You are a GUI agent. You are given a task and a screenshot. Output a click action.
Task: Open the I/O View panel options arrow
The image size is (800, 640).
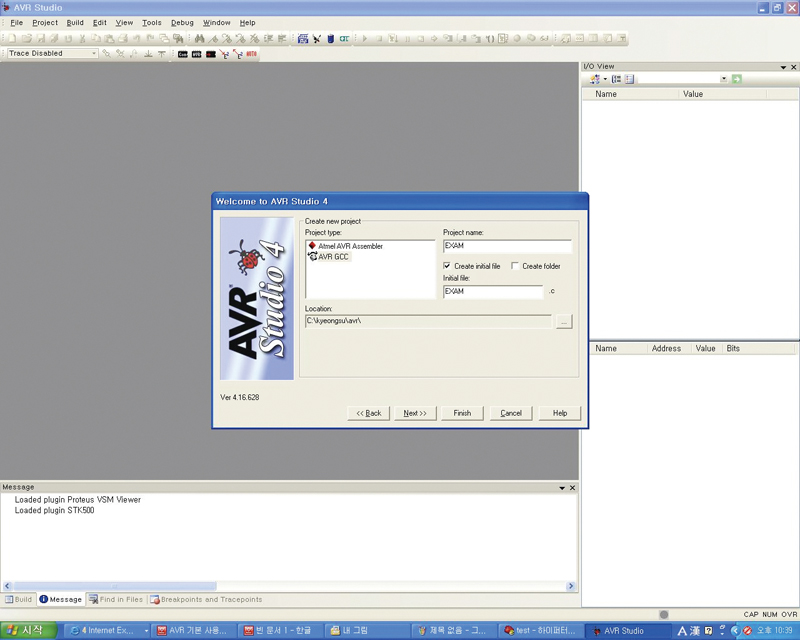click(x=783, y=67)
